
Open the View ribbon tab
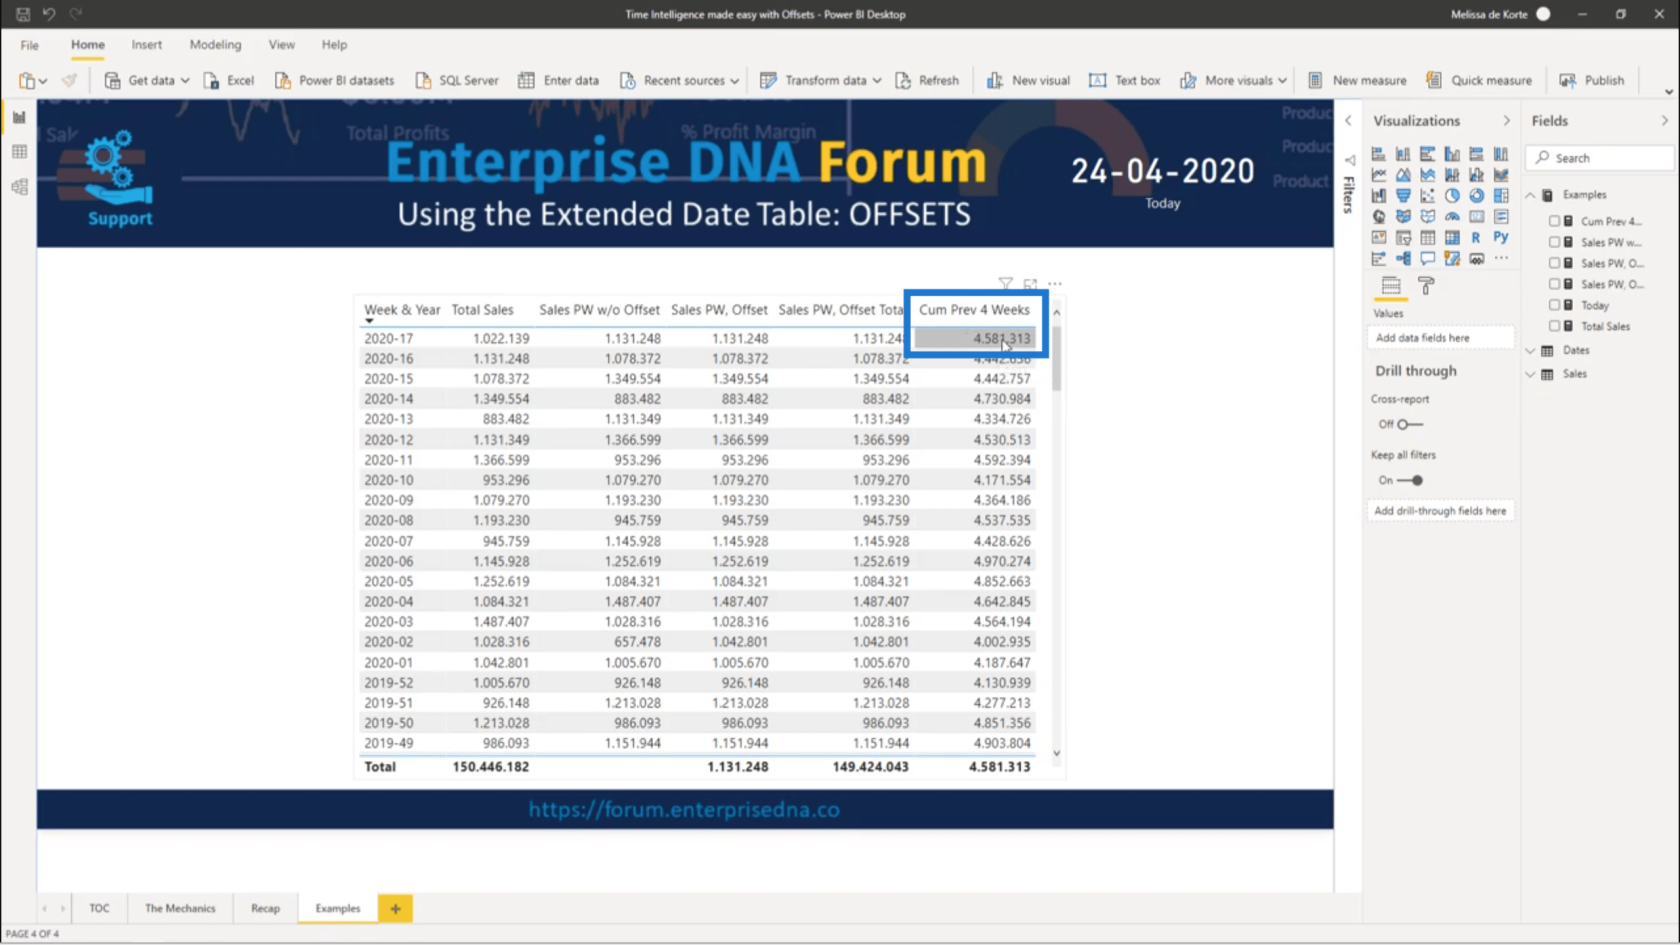click(281, 45)
